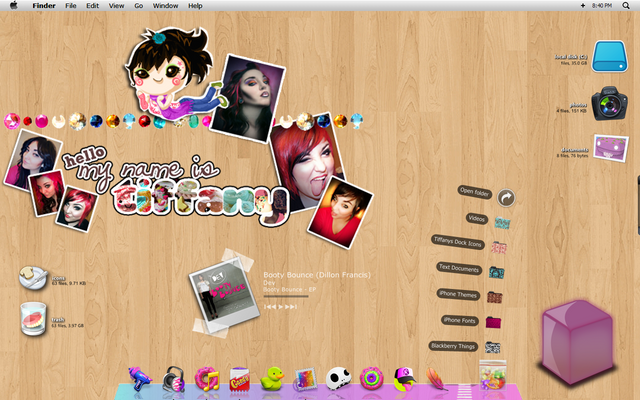Image resolution: width=640 pixels, height=400 pixels.
Task: Click the cap with tongue dock icon
Action: [x=404, y=379]
